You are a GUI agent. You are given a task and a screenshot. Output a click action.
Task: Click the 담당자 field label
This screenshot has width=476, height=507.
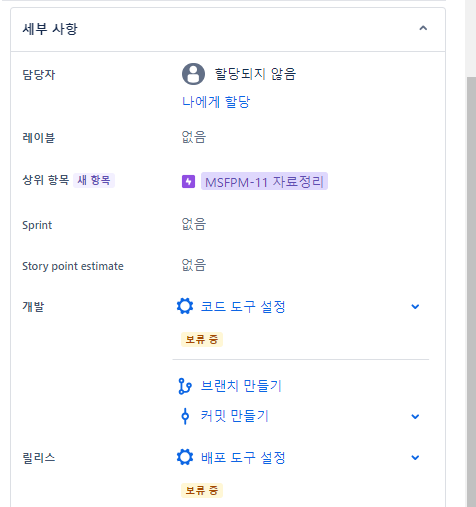pos(39,74)
